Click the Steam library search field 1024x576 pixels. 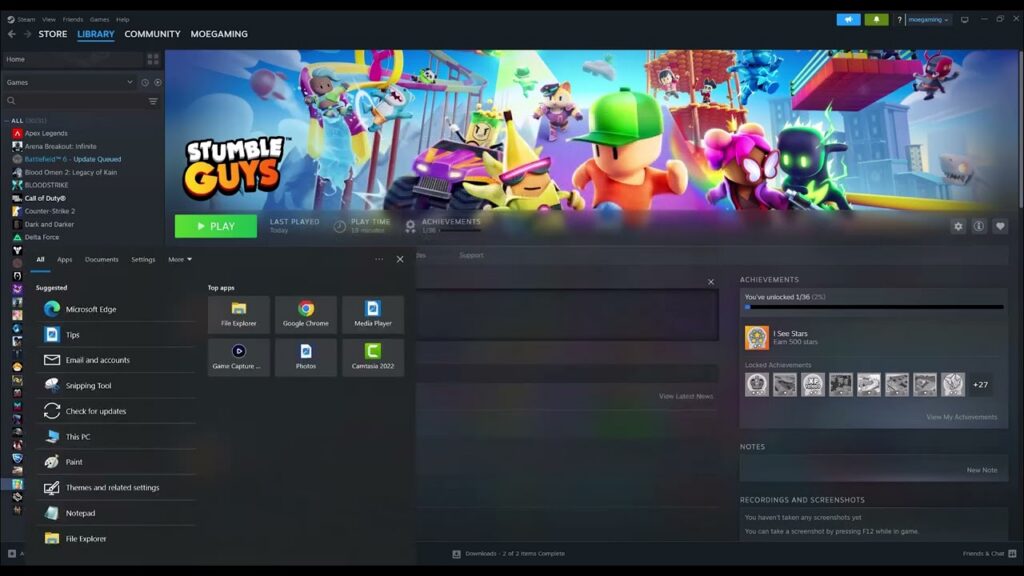74,101
